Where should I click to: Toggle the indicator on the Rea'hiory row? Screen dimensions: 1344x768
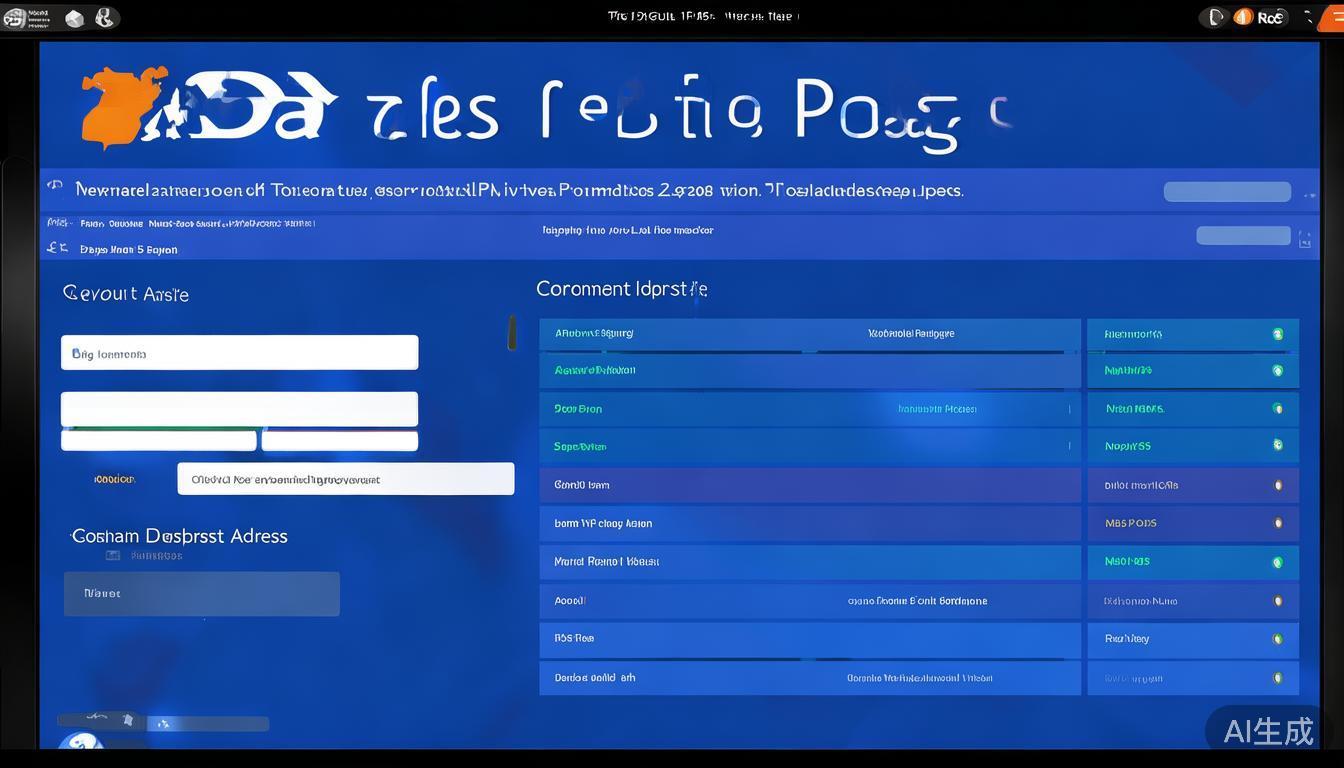pos(1277,639)
